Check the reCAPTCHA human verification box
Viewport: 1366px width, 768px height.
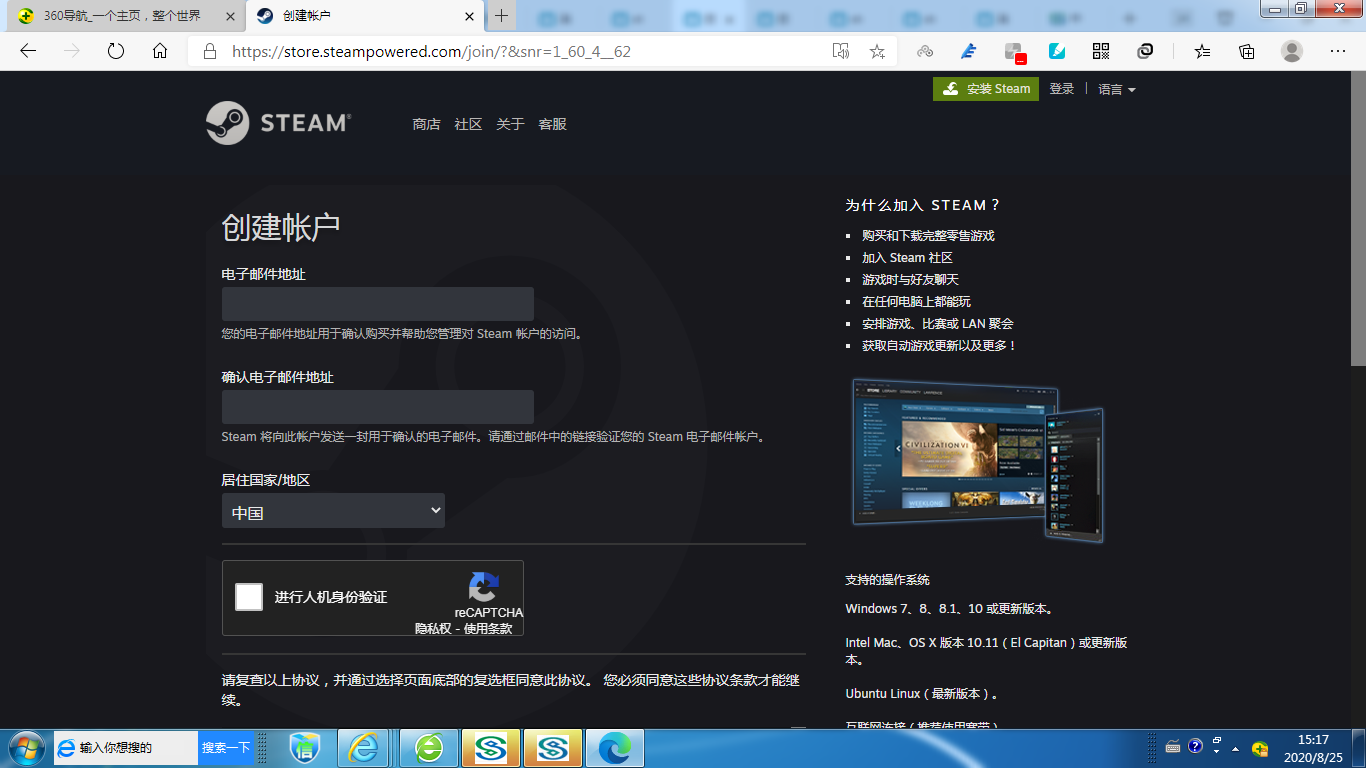[x=249, y=597]
